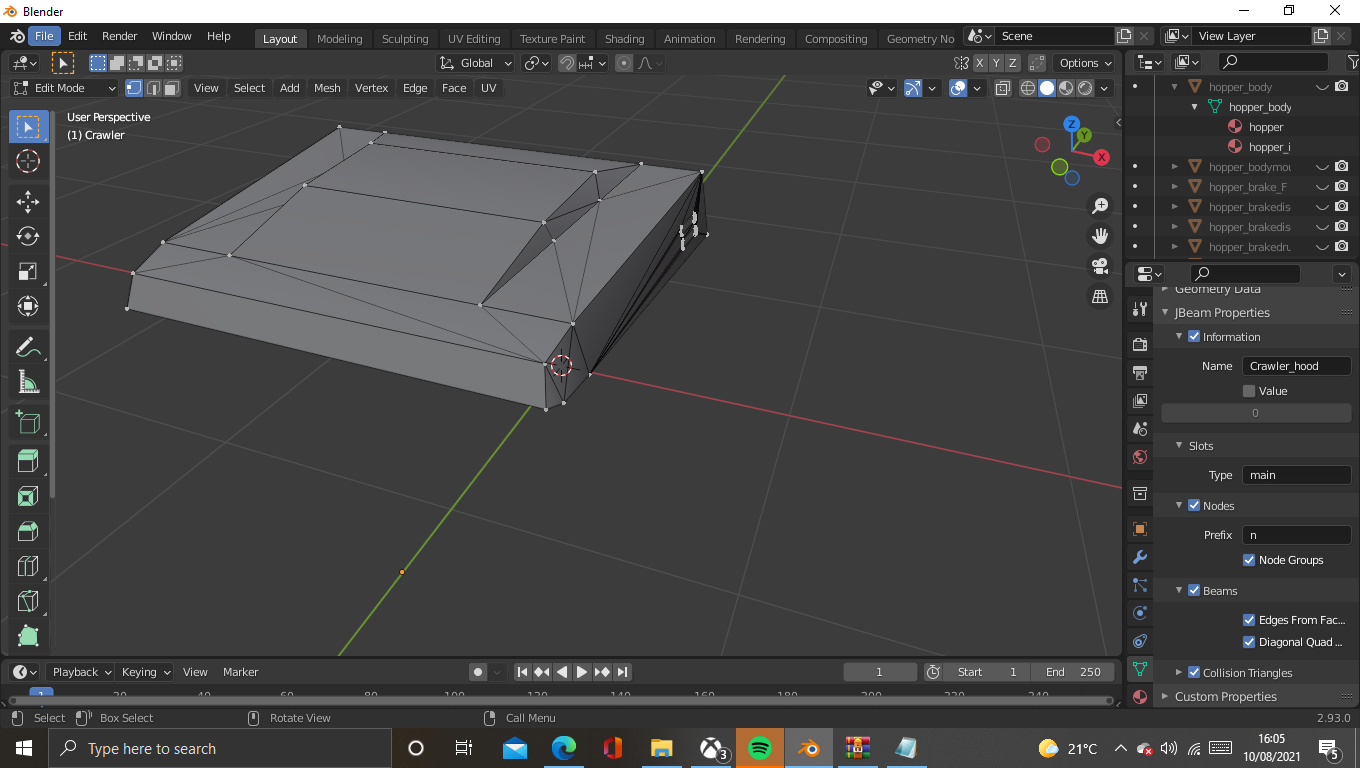Open the Render properties tab
Screen dimensions: 1360x768
(1140, 344)
